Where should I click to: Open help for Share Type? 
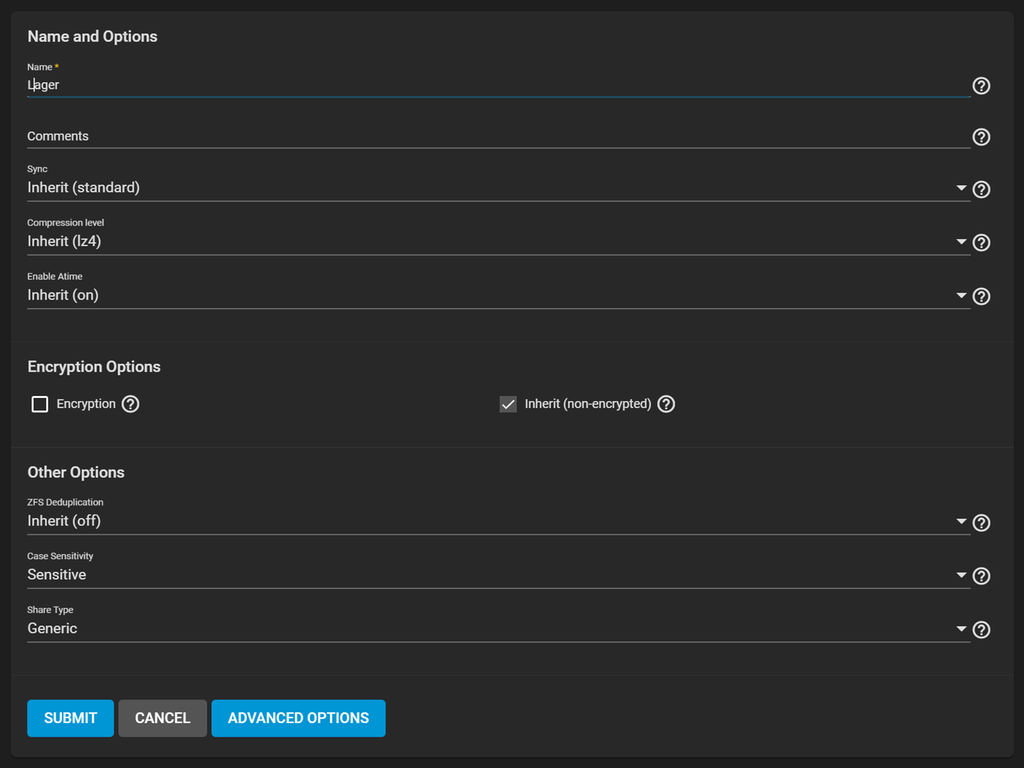click(x=981, y=629)
